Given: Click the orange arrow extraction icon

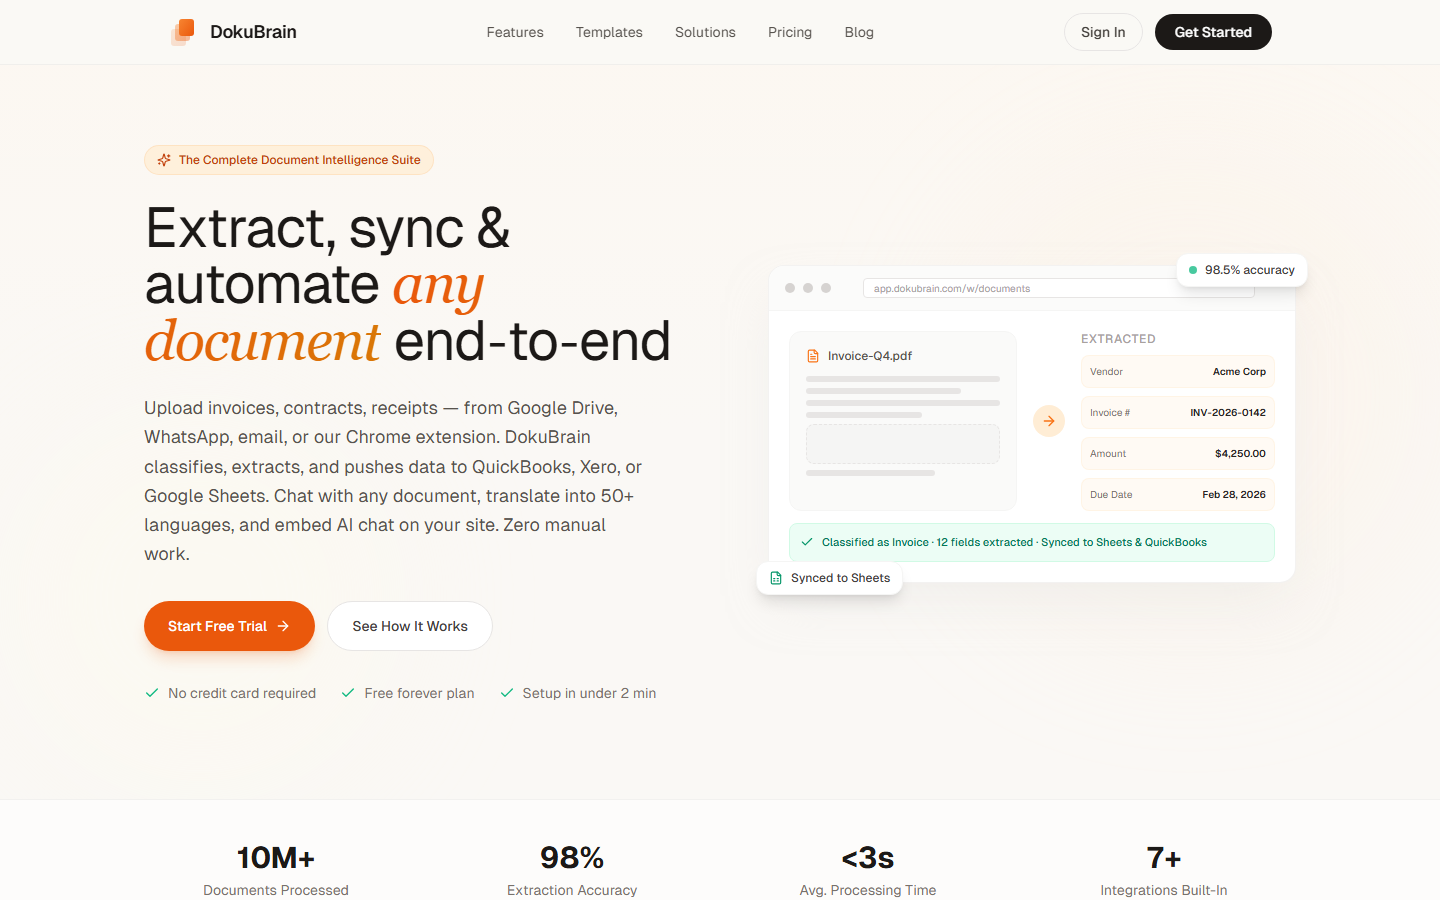Looking at the screenshot, I should (1048, 420).
